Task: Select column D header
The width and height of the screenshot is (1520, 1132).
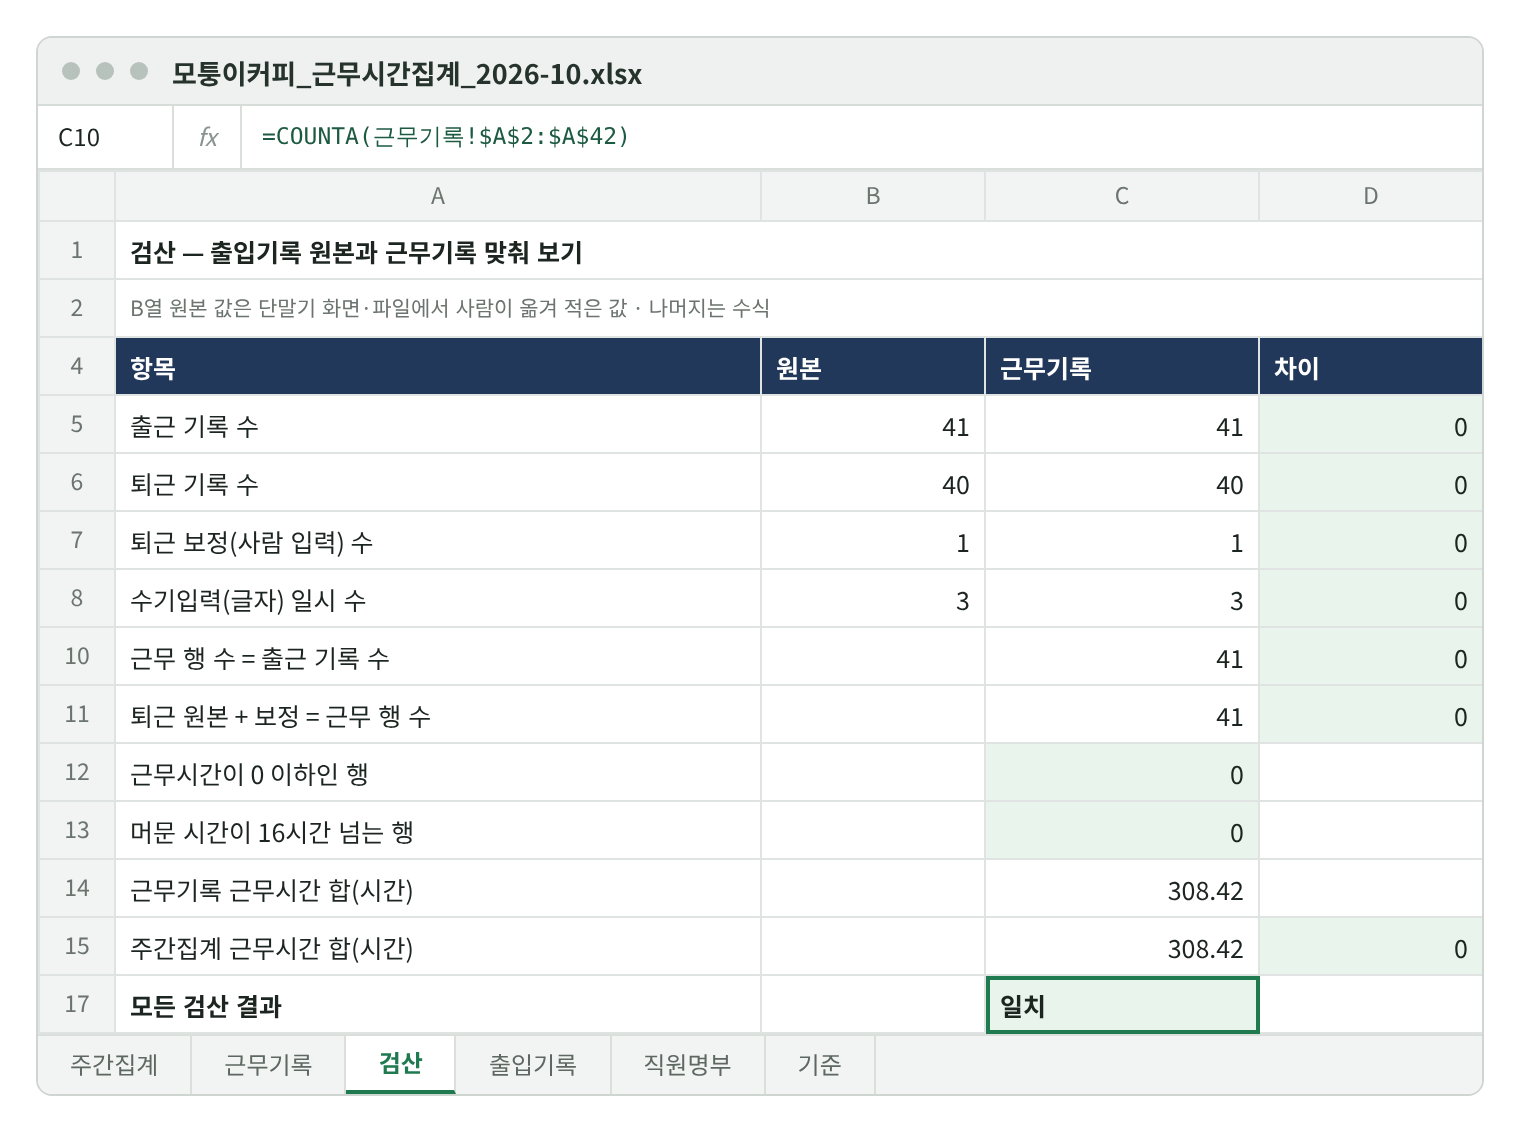Action: (1371, 196)
